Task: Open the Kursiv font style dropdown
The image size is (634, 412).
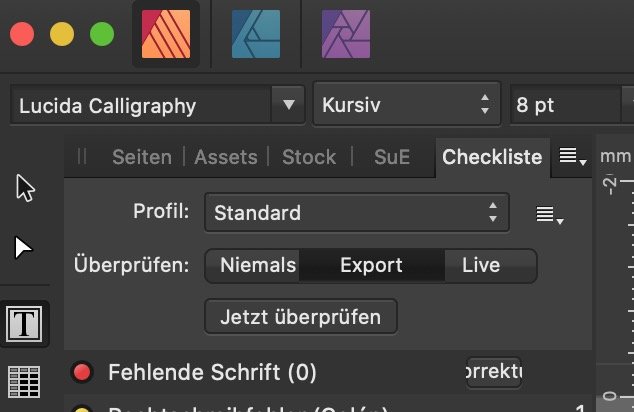Action: coord(407,105)
